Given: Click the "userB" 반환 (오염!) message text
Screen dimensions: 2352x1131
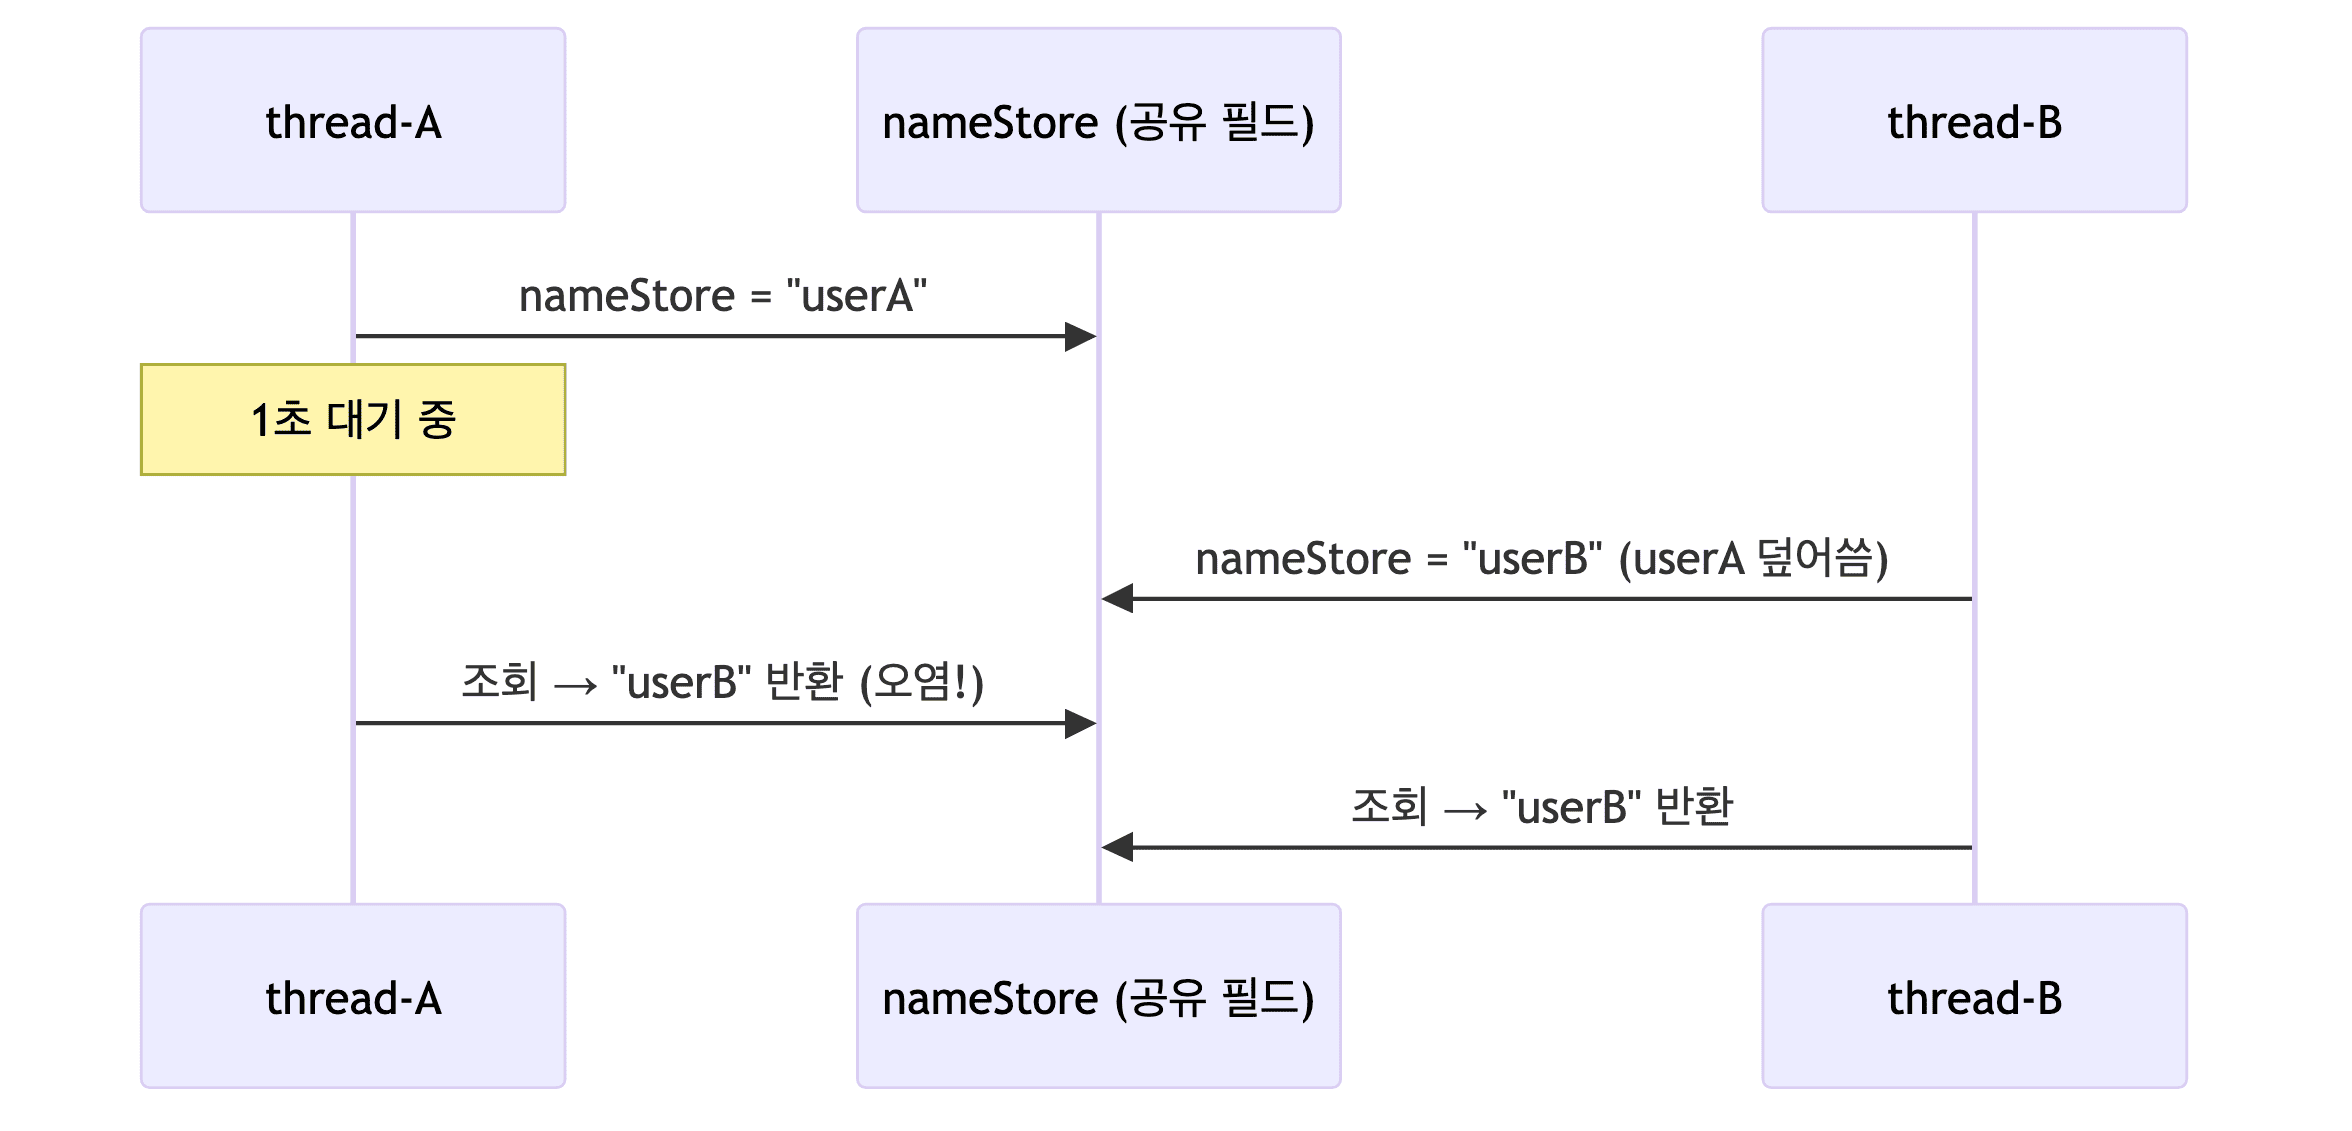Looking at the screenshot, I should [x=722, y=682].
